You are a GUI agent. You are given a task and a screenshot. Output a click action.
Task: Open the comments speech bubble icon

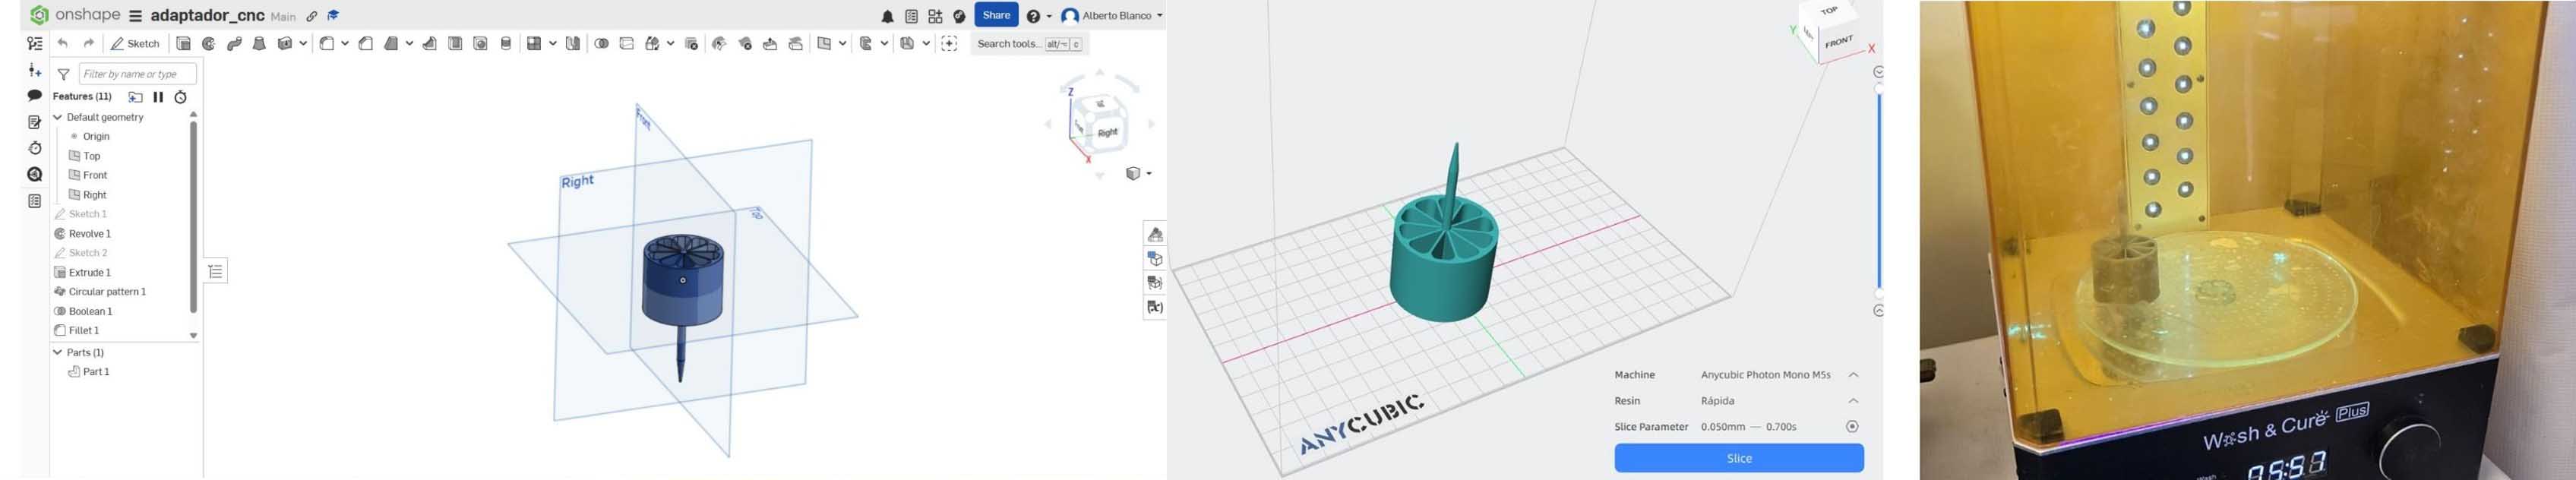point(35,96)
